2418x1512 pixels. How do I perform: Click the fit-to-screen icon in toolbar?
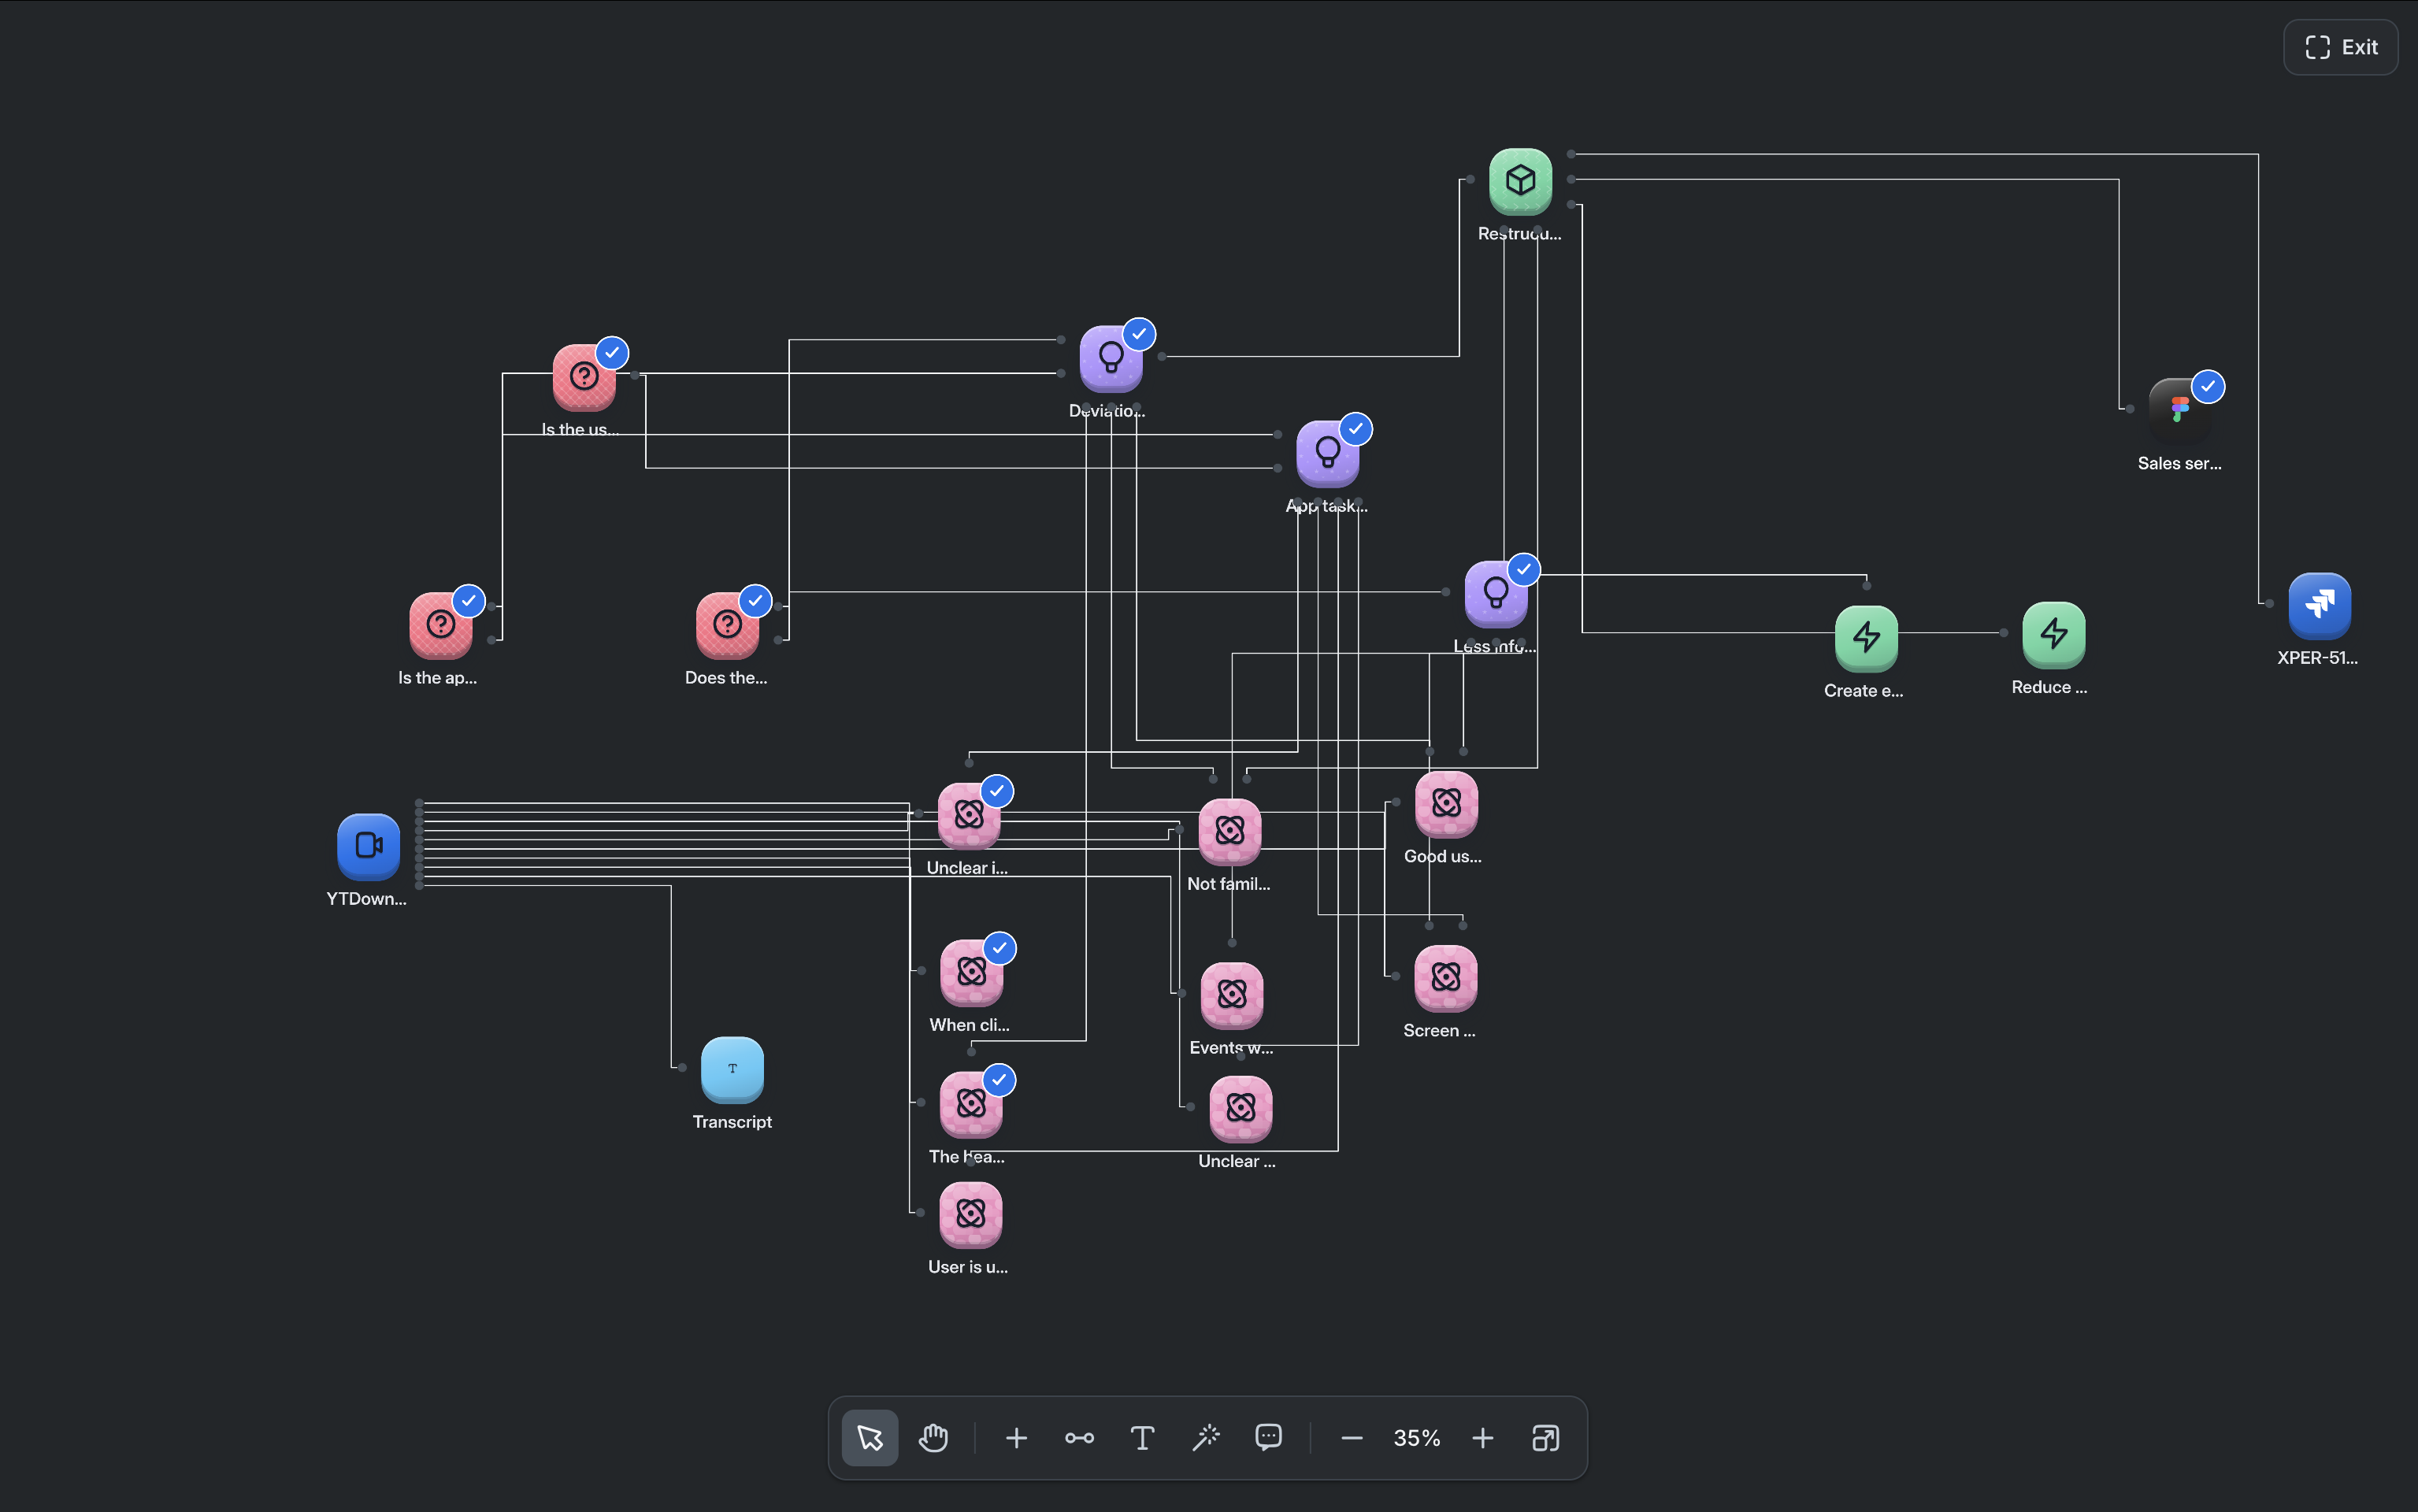pyautogui.click(x=1546, y=1438)
